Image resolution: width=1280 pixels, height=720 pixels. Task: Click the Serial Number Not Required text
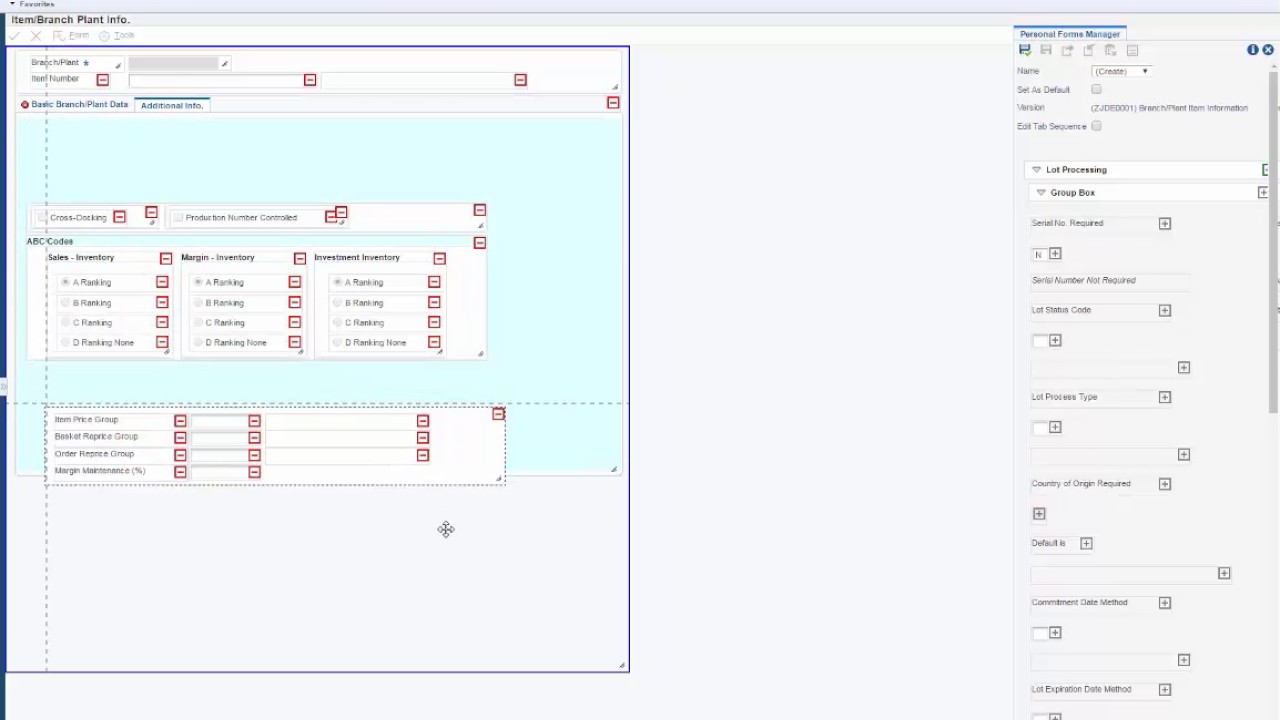[1083, 280]
